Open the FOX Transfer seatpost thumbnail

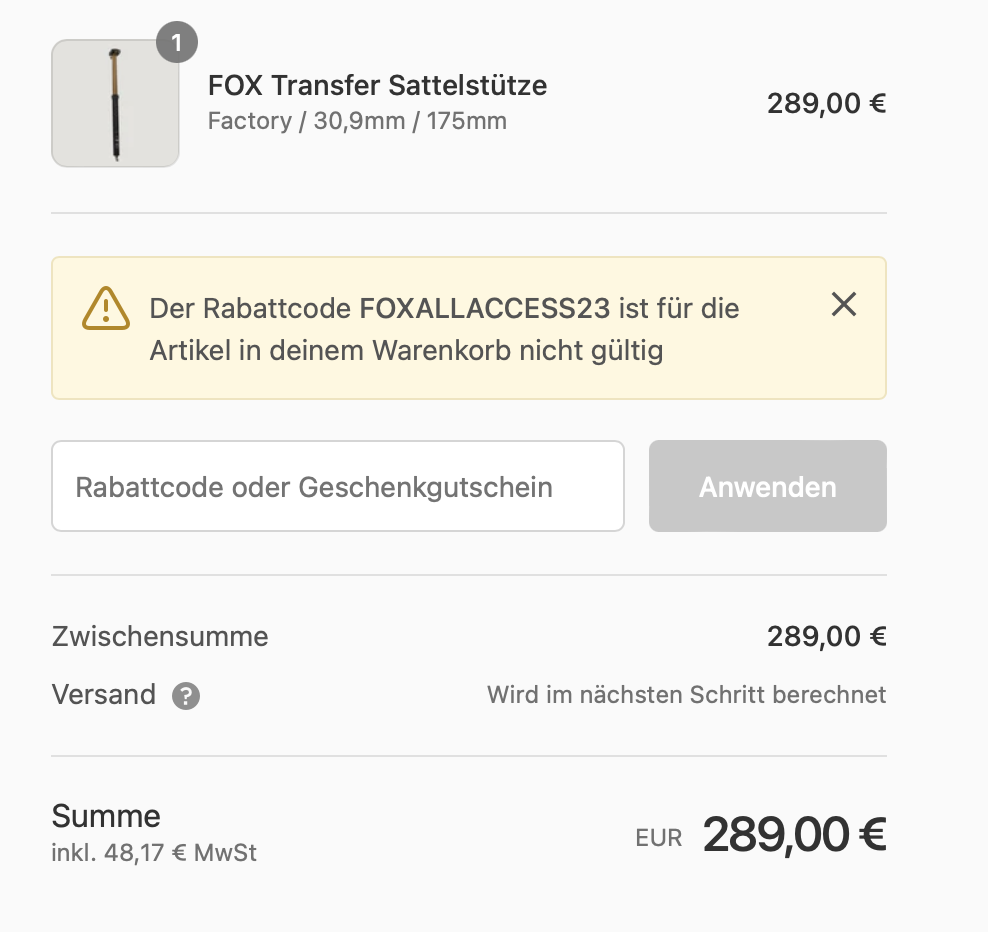pos(115,103)
